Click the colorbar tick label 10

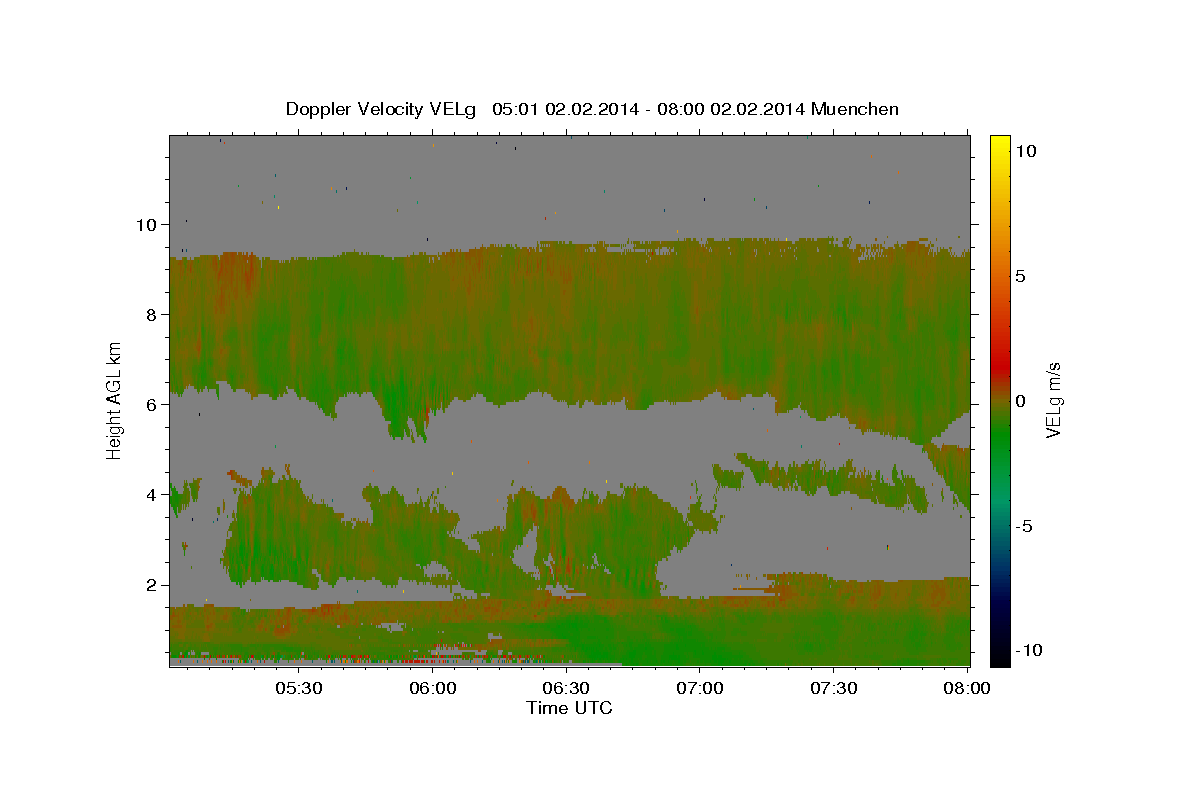tap(1026, 151)
